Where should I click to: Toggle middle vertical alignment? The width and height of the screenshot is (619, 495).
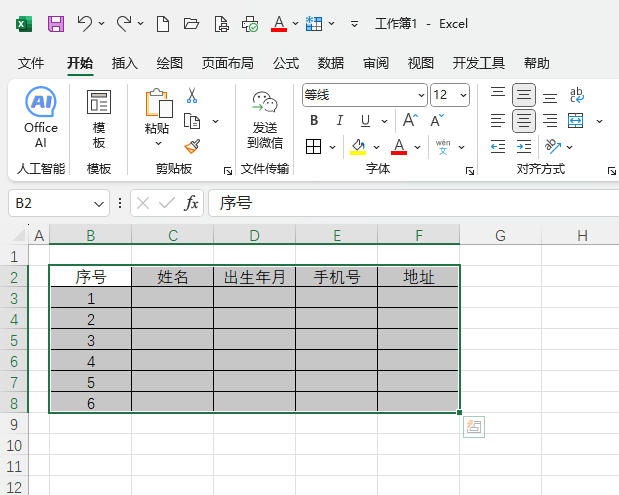tap(524, 95)
